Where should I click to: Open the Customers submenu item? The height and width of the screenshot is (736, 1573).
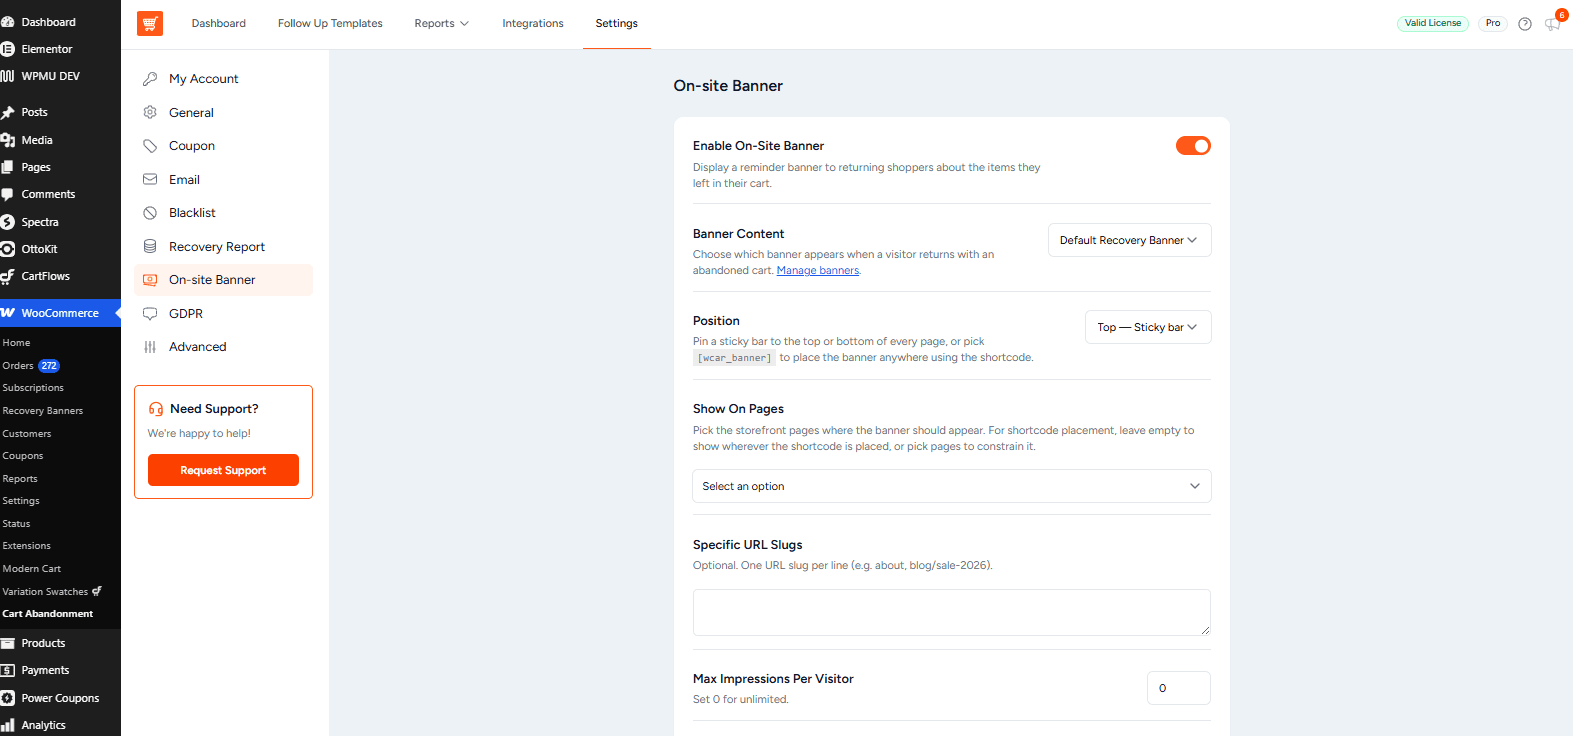(x=27, y=434)
